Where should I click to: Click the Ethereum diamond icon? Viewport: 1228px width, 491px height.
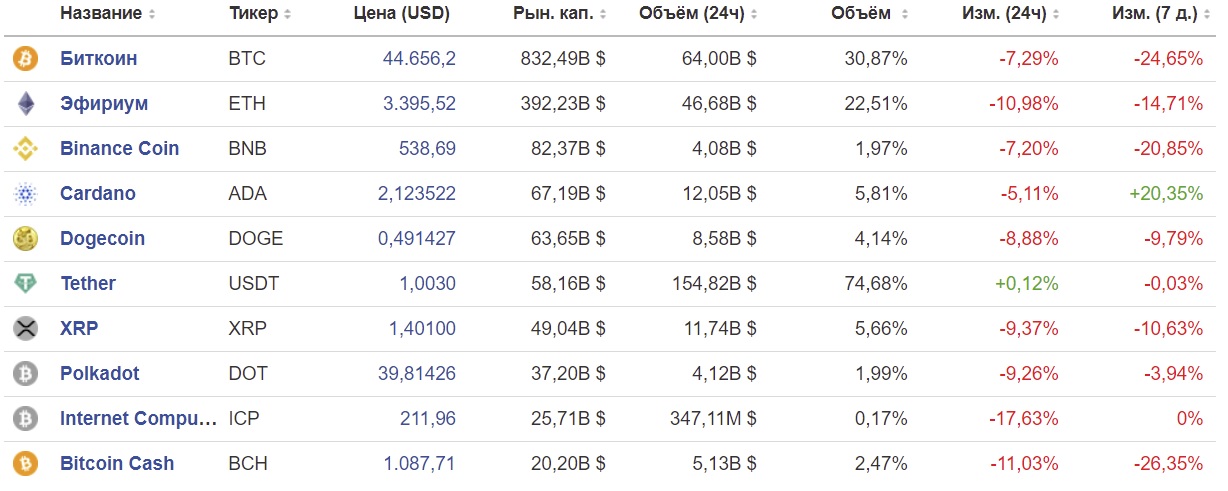point(24,104)
